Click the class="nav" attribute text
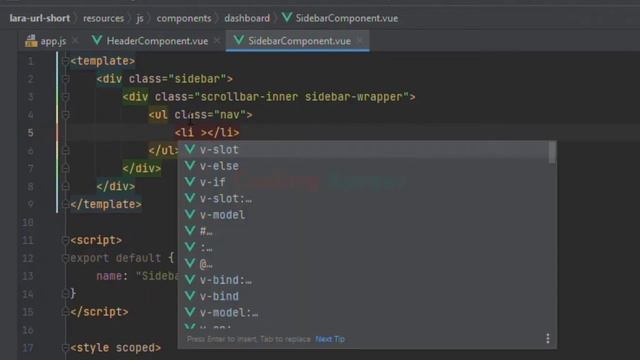640x360 pixels. 210,115
